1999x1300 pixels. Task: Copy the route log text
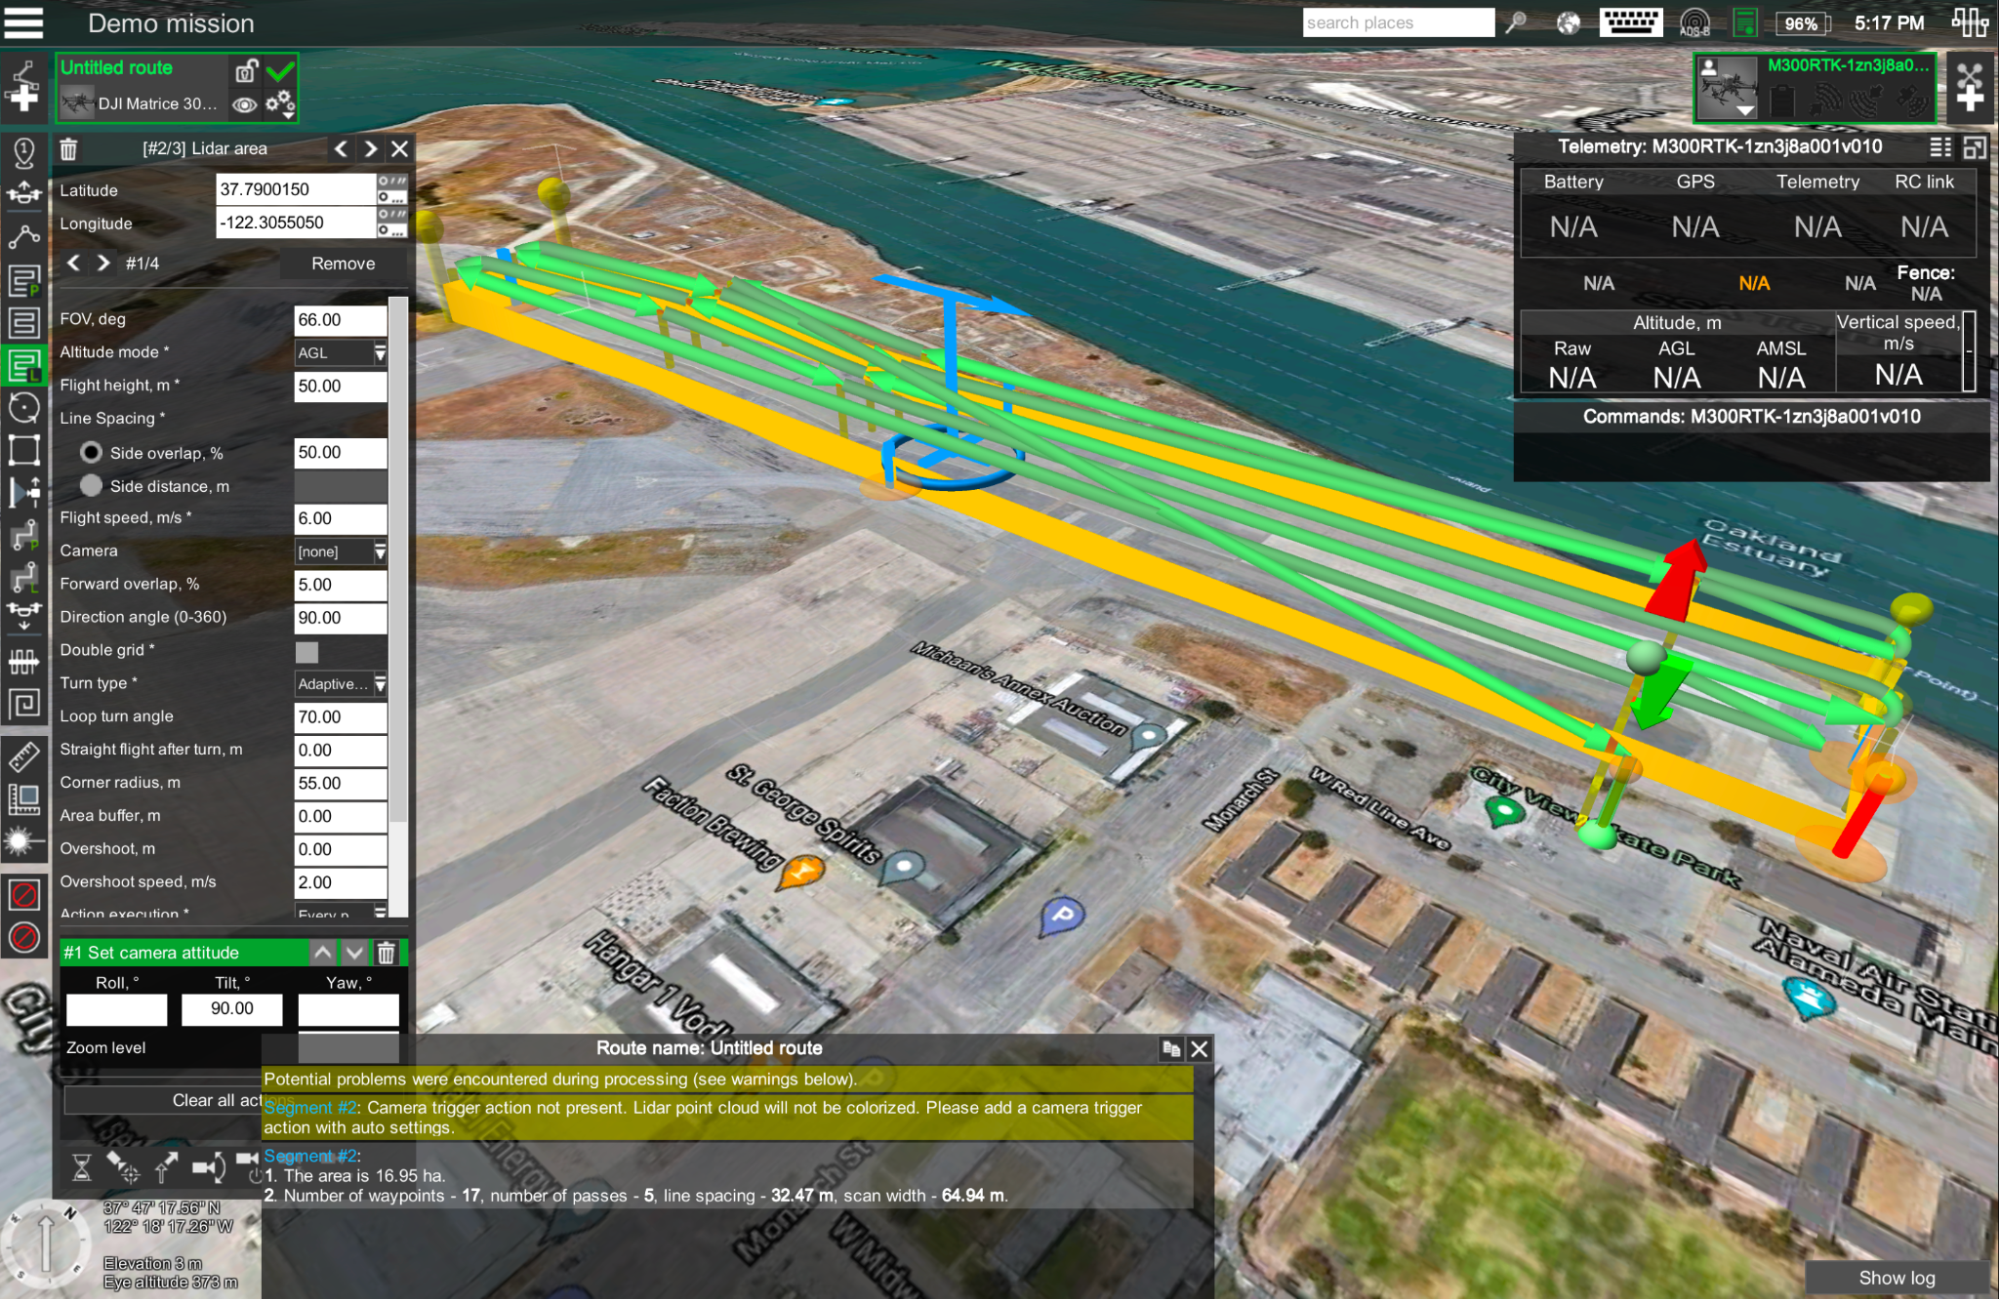point(1171,1048)
